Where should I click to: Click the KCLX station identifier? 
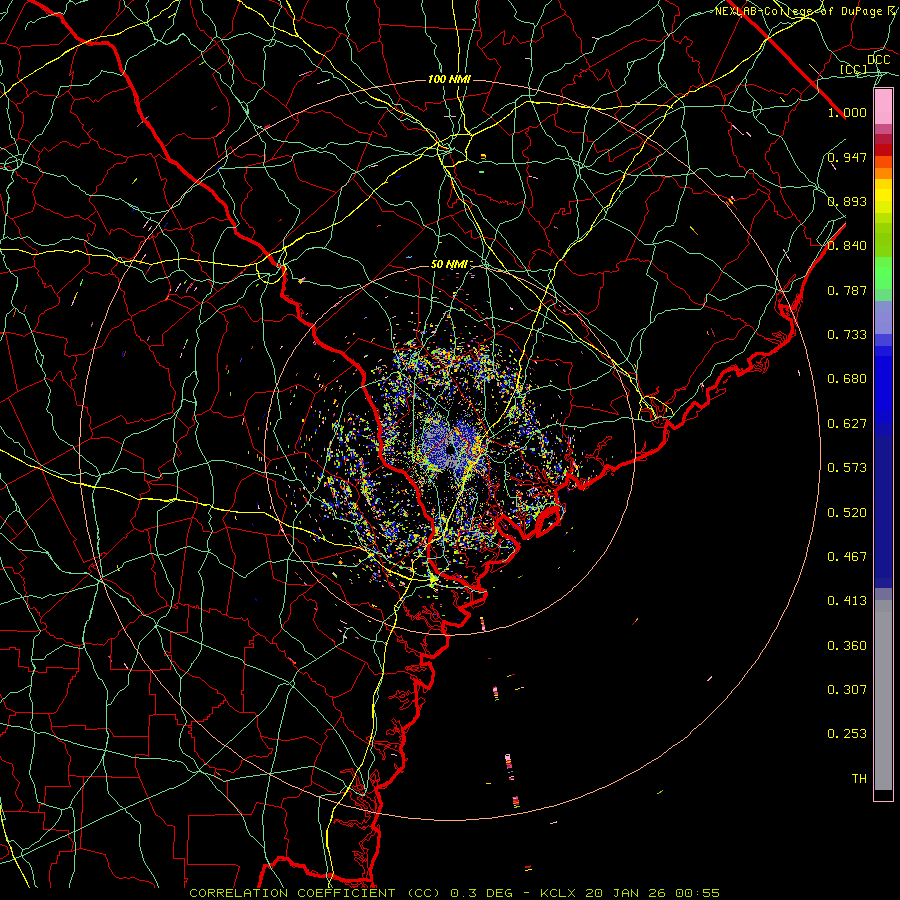[558, 893]
